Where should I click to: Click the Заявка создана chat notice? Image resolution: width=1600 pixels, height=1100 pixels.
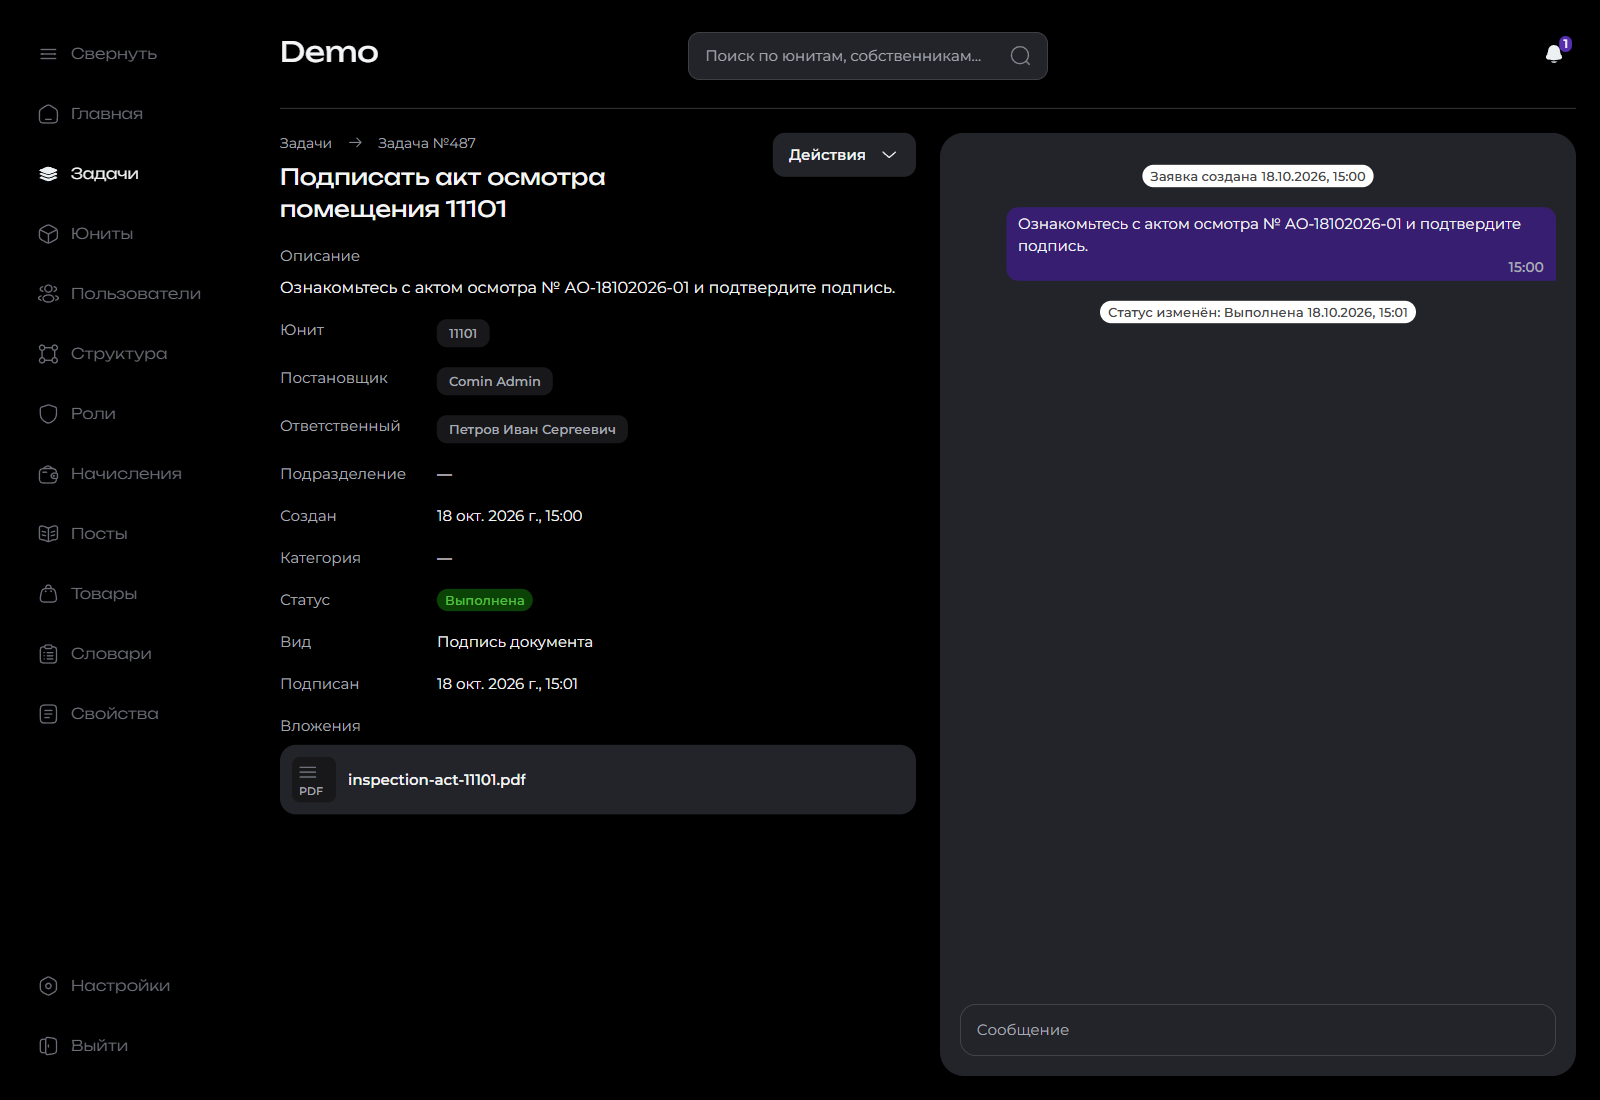[1258, 176]
